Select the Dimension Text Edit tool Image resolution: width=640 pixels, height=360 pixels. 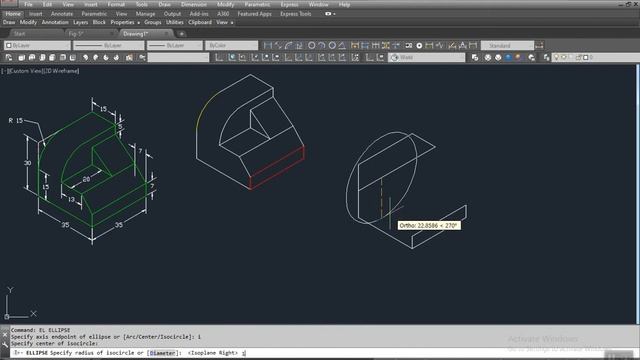tap(463, 45)
